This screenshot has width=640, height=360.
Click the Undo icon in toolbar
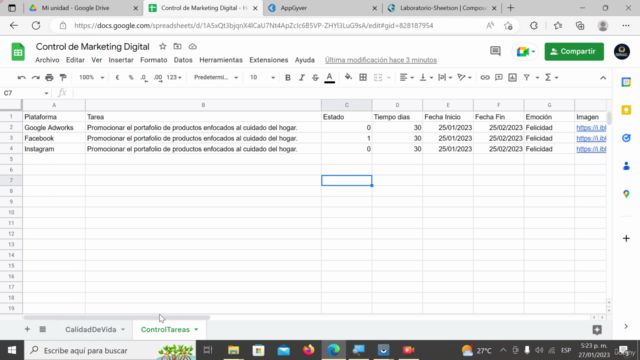22,78
